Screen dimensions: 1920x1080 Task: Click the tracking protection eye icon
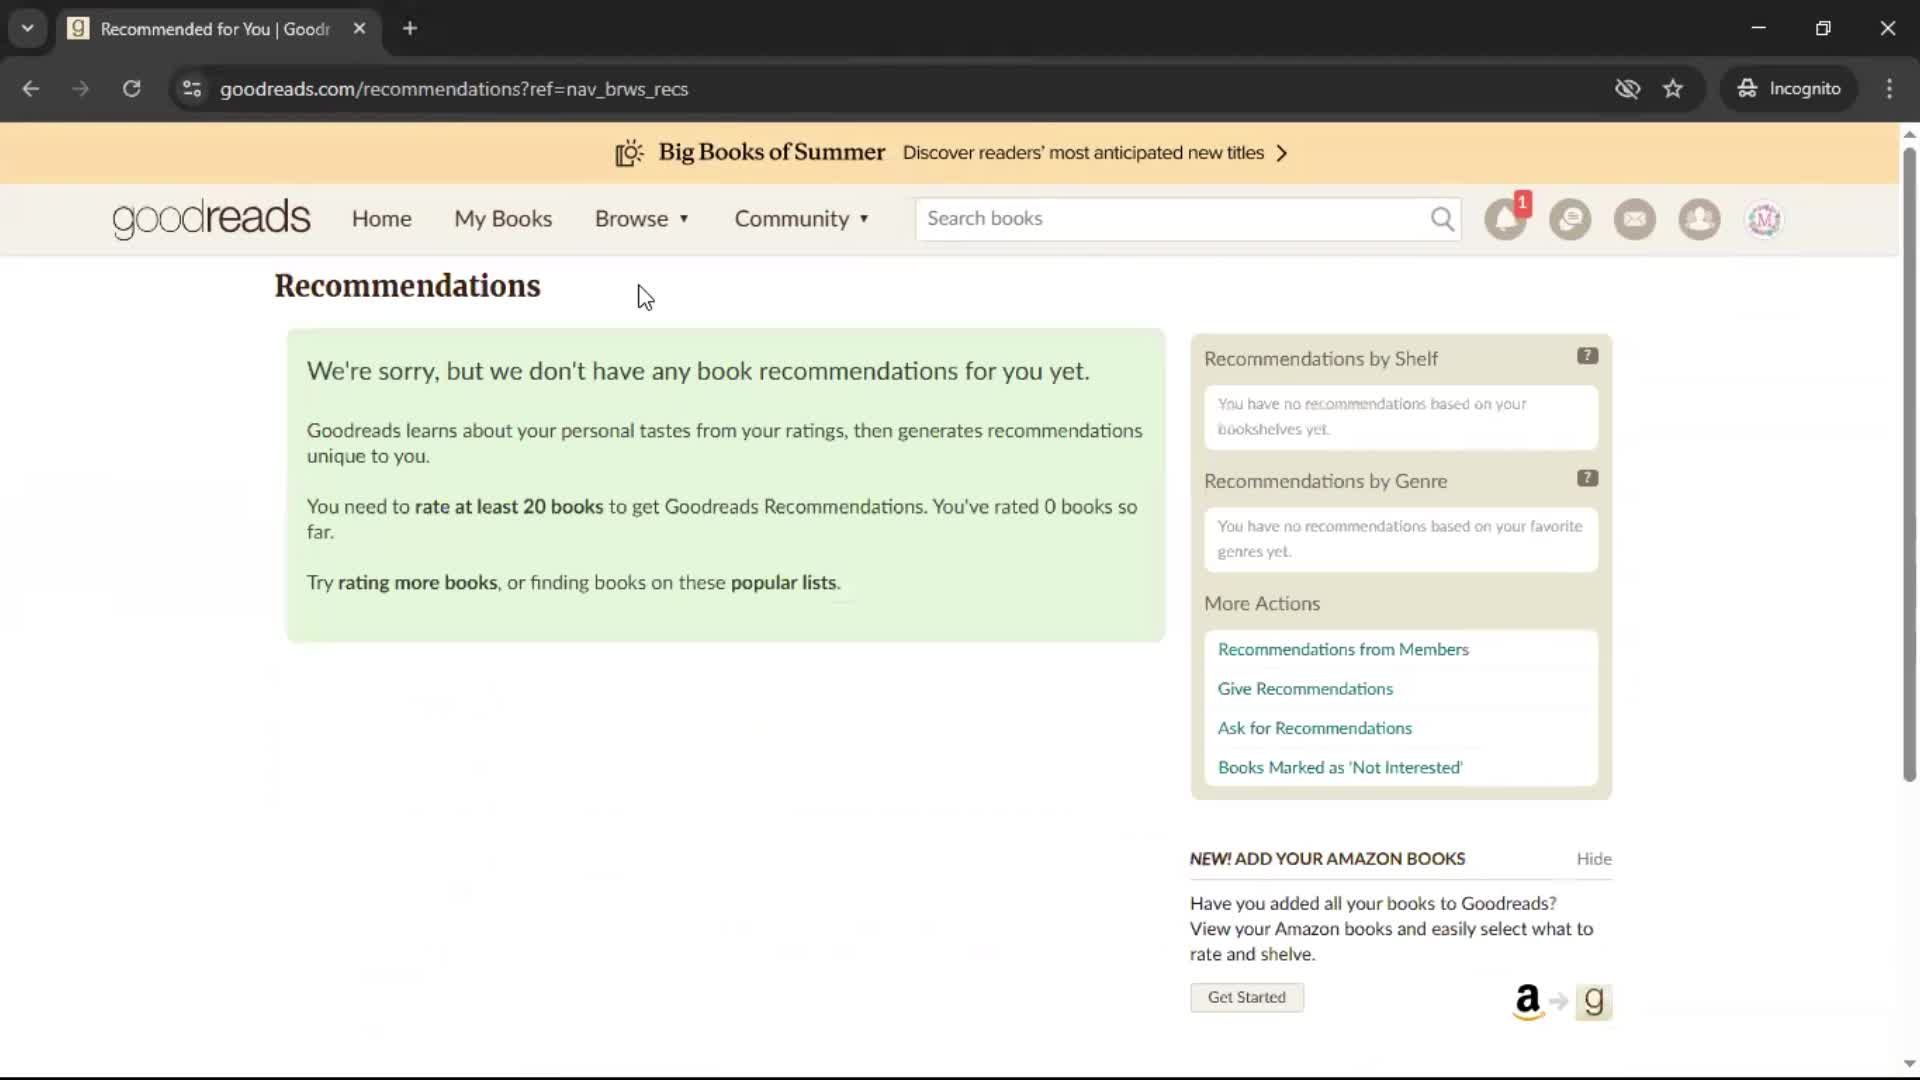[1627, 89]
